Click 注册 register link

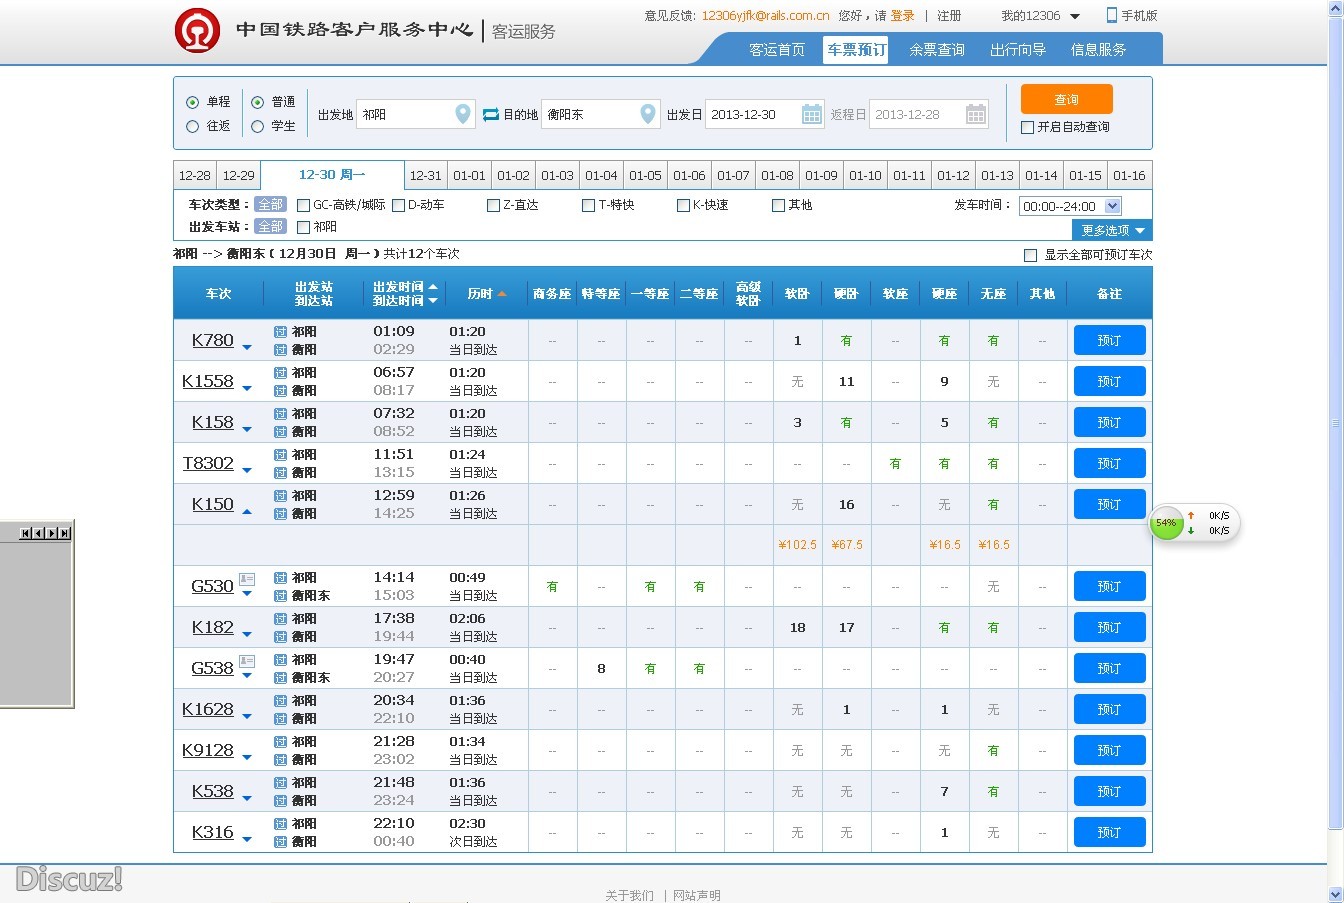pos(949,16)
